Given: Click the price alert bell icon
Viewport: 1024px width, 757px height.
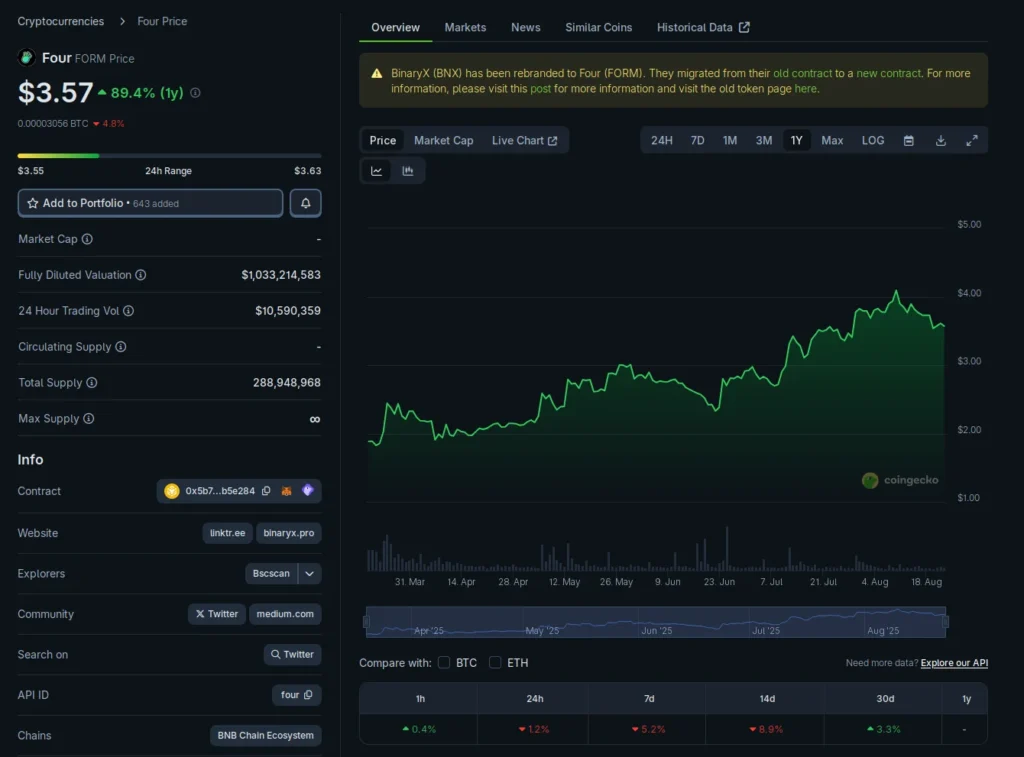Looking at the screenshot, I should 305,203.
